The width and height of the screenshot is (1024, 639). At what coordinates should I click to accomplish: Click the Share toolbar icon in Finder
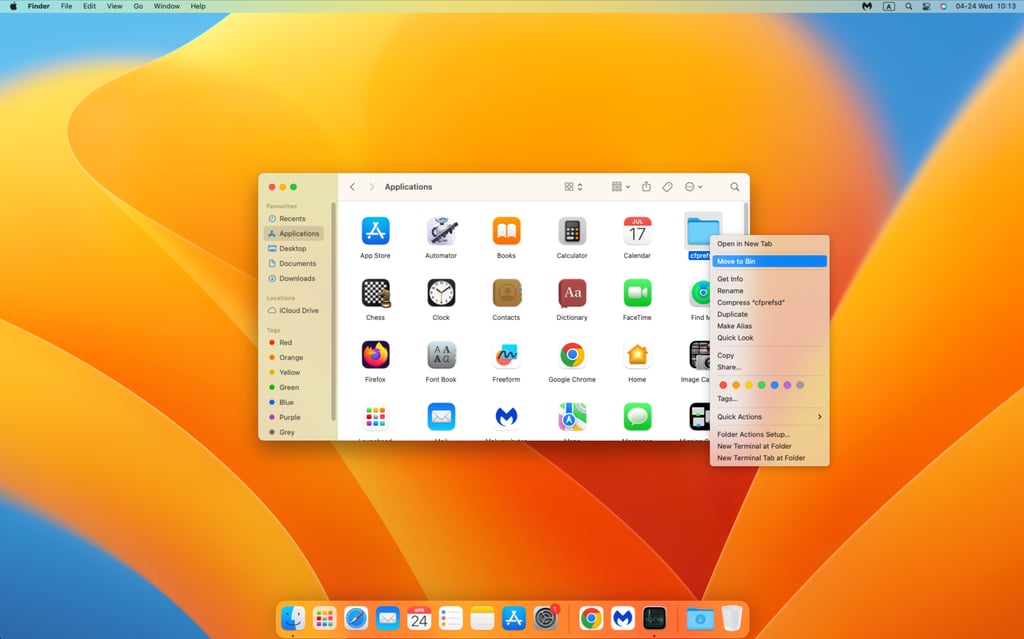tap(646, 186)
